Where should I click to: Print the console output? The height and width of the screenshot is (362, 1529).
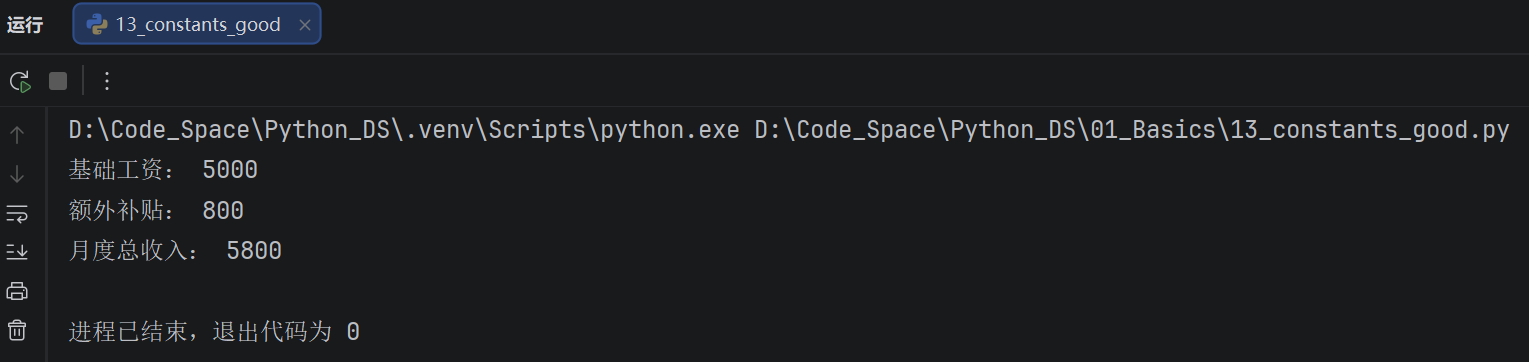(x=17, y=291)
